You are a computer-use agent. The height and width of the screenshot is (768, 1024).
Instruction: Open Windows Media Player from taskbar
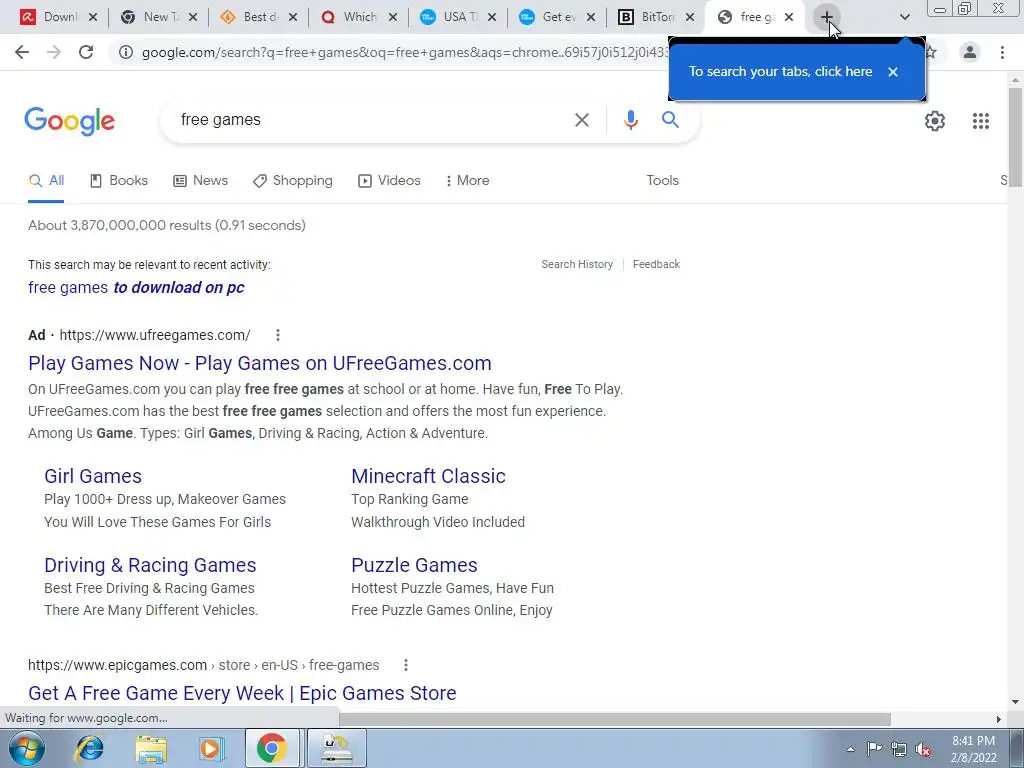[211, 748]
